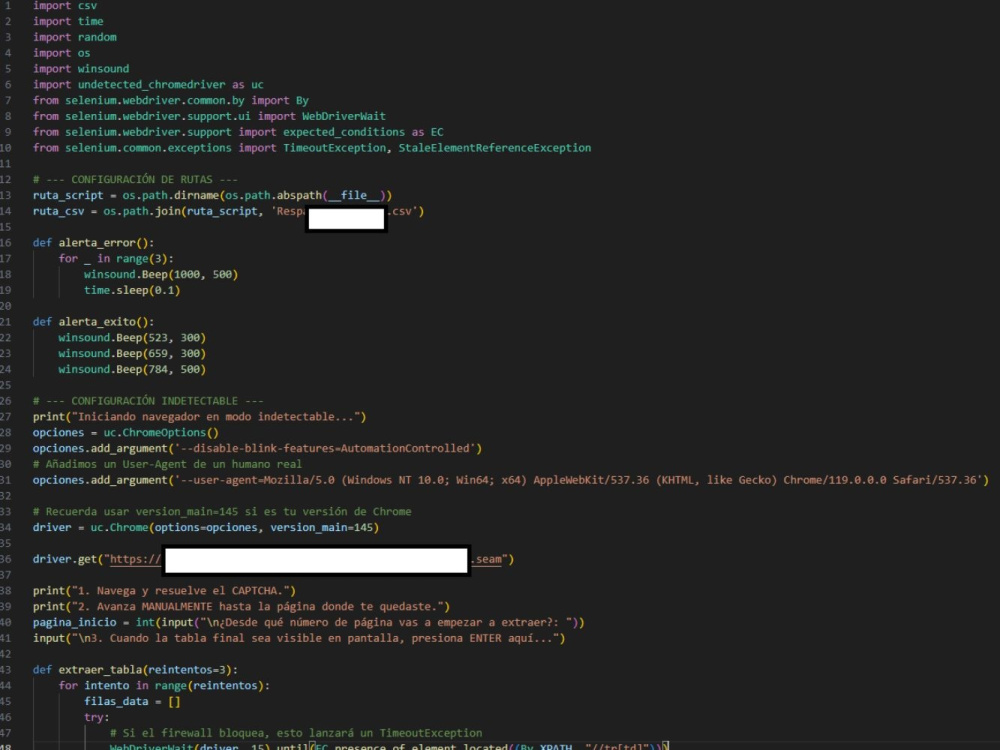Screen dimensions: 1000x750
Task: Click the "ruta_script" assignment line
Action: click(212, 195)
